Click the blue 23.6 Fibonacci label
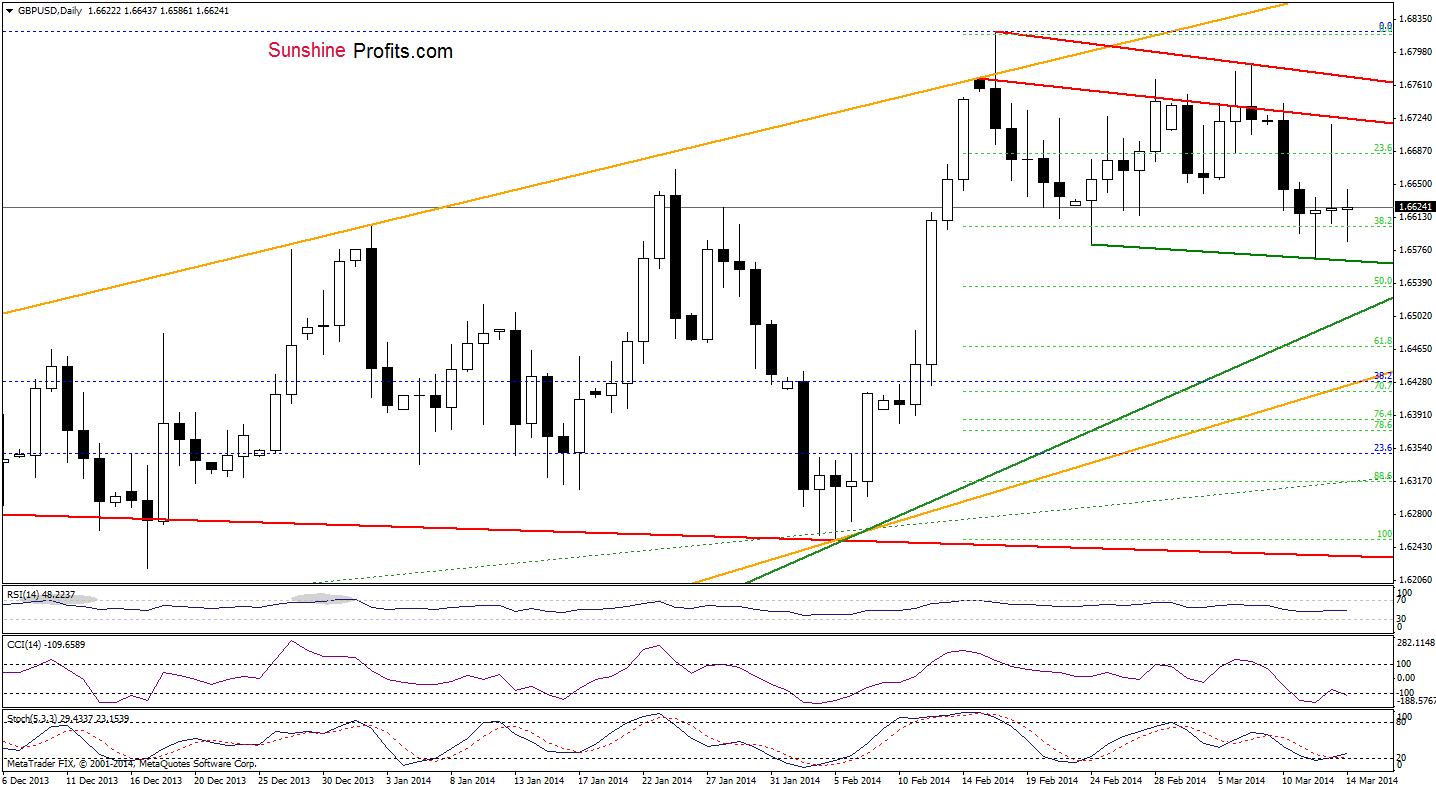 (1384, 447)
